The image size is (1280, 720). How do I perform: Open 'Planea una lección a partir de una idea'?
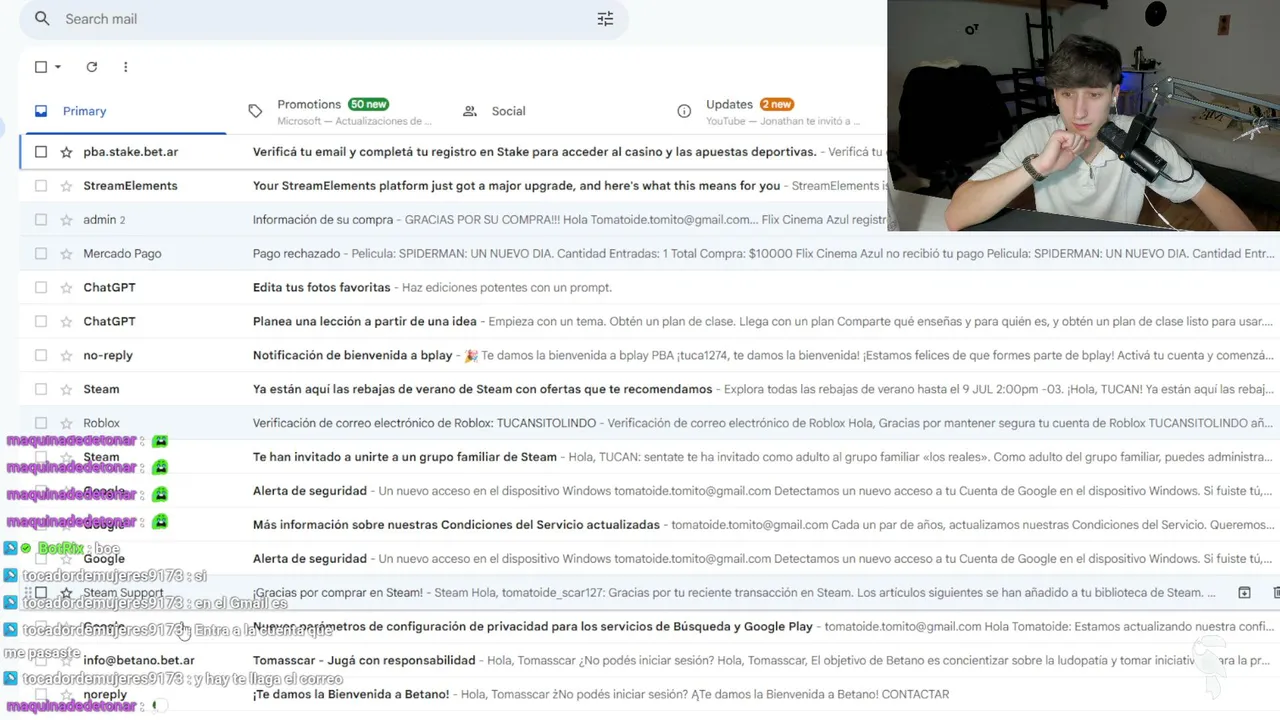tap(364, 322)
